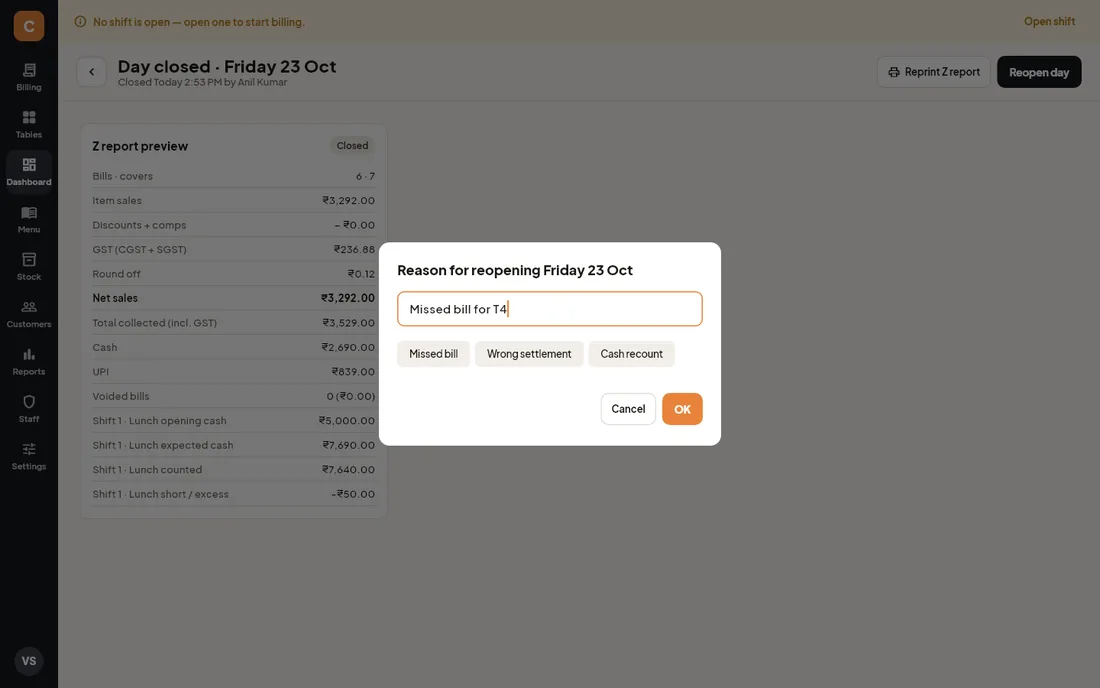Click the Bills · covers row label
1100x688 pixels.
click(123, 176)
